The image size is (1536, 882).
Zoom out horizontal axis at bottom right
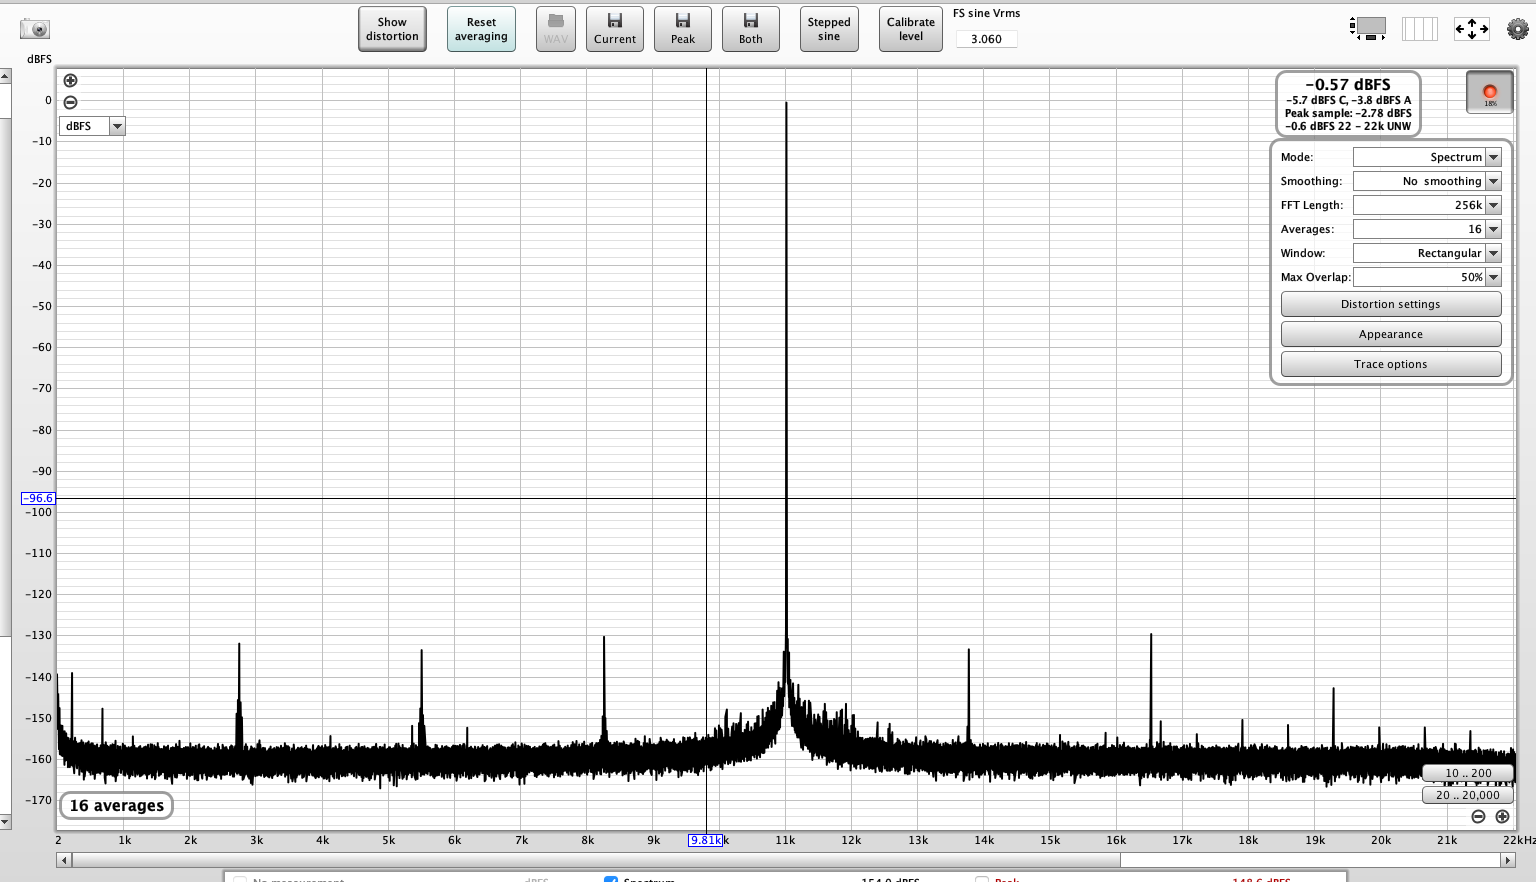click(1478, 816)
